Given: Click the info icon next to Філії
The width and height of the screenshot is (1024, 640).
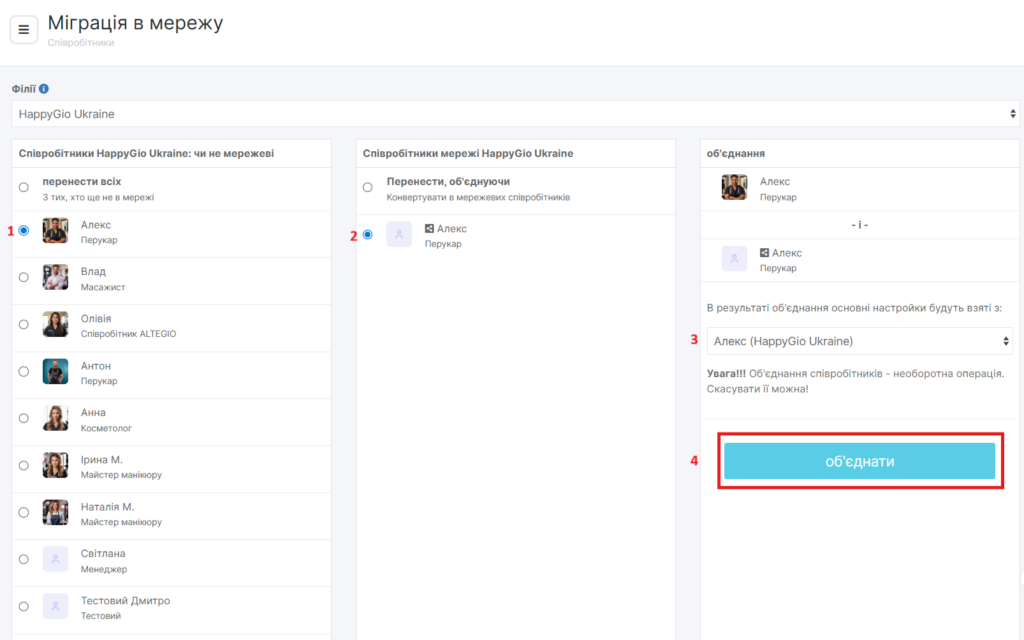Looking at the screenshot, I should coord(44,89).
